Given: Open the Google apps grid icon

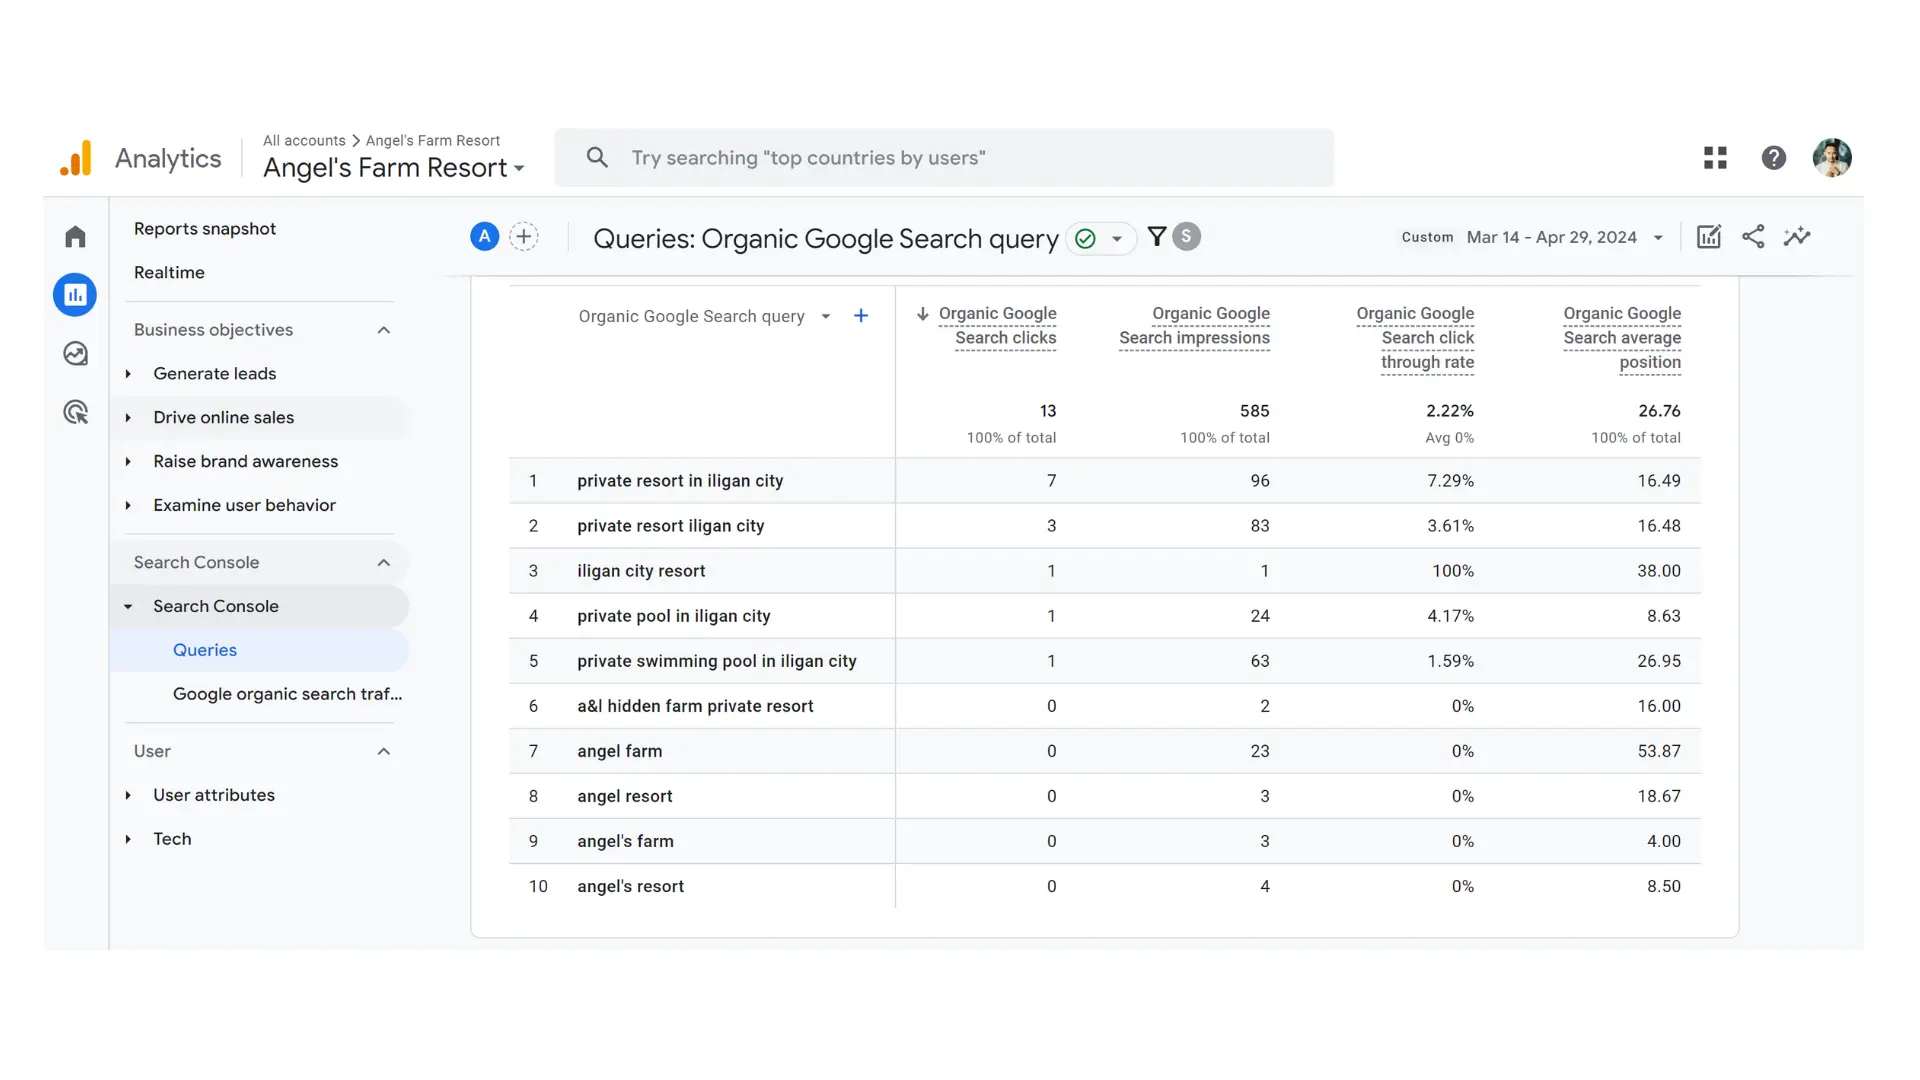Looking at the screenshot, I should point(1715,158).
